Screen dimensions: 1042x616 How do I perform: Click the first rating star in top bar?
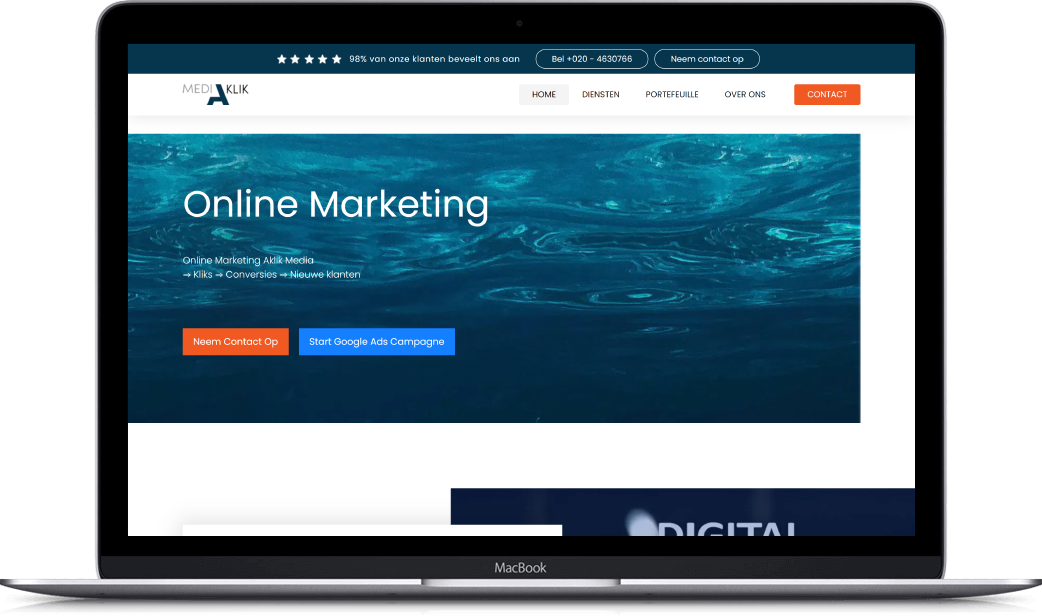tap(282, 59)
